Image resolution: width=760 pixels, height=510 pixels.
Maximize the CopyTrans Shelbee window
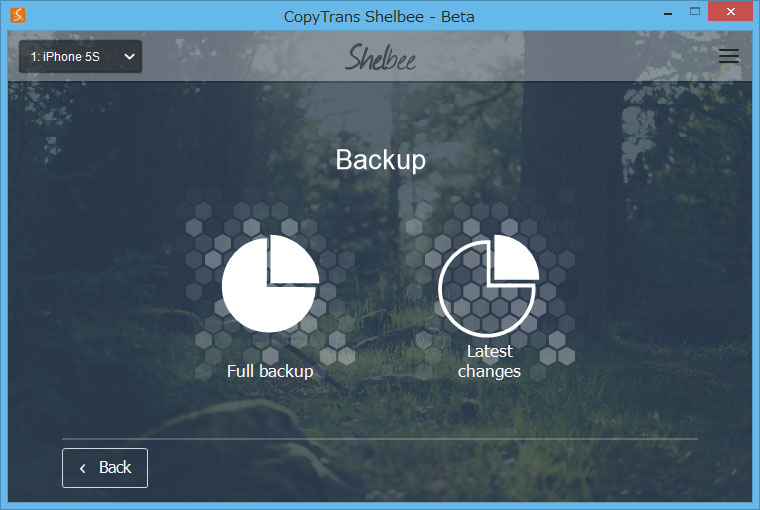coord(695,12)
